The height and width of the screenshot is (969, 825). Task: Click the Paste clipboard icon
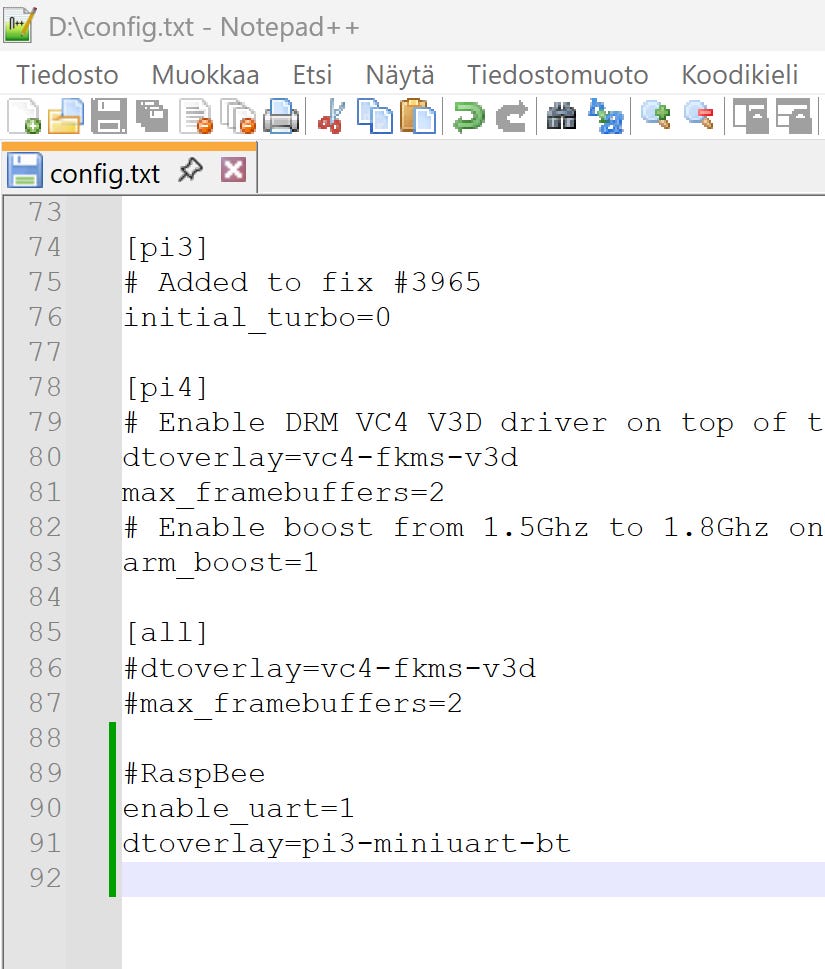(418, 116)
